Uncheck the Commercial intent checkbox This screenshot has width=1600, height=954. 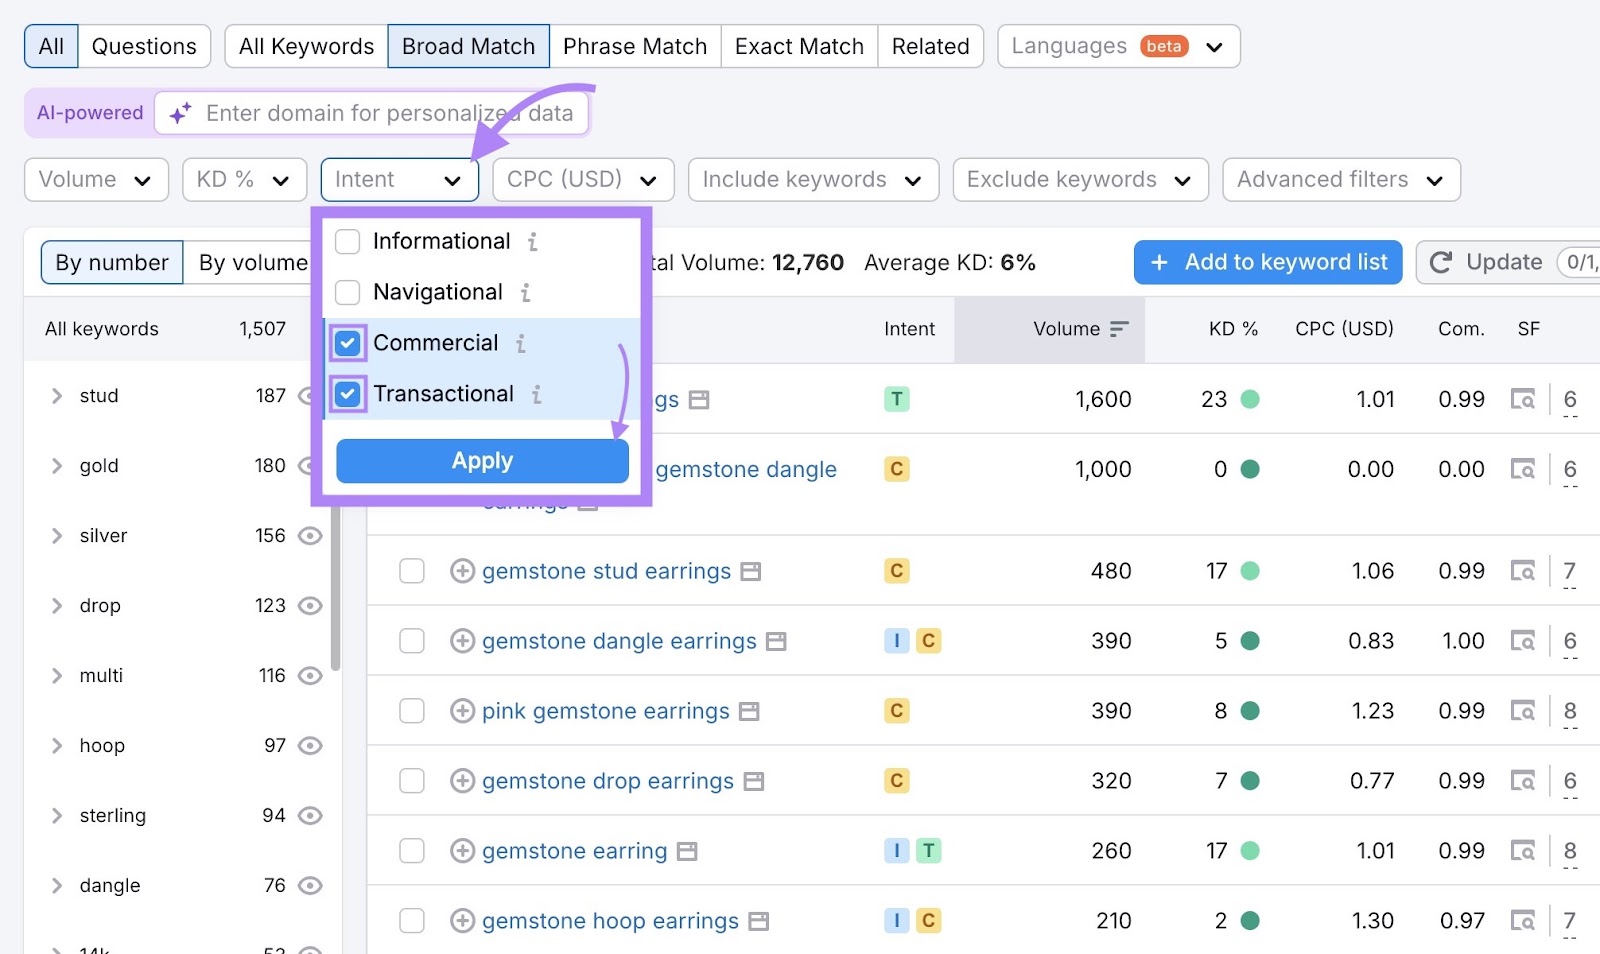click(x=347, y=343)
